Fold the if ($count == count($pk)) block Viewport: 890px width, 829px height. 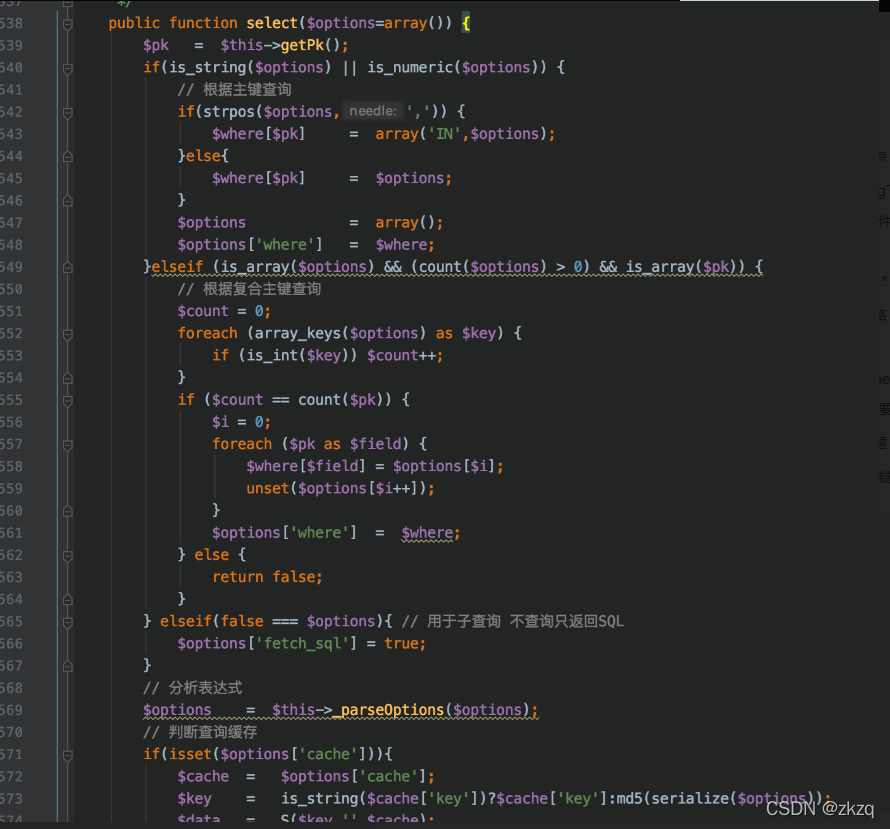coord(68,401)
